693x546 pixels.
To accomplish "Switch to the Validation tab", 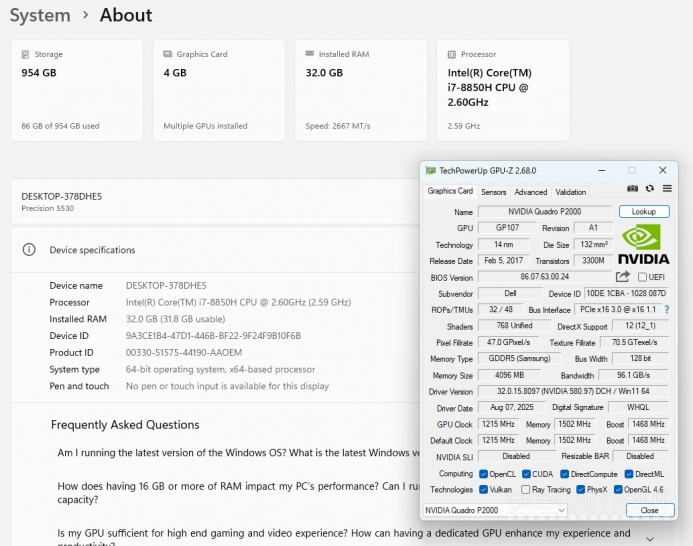I will 571,192.
